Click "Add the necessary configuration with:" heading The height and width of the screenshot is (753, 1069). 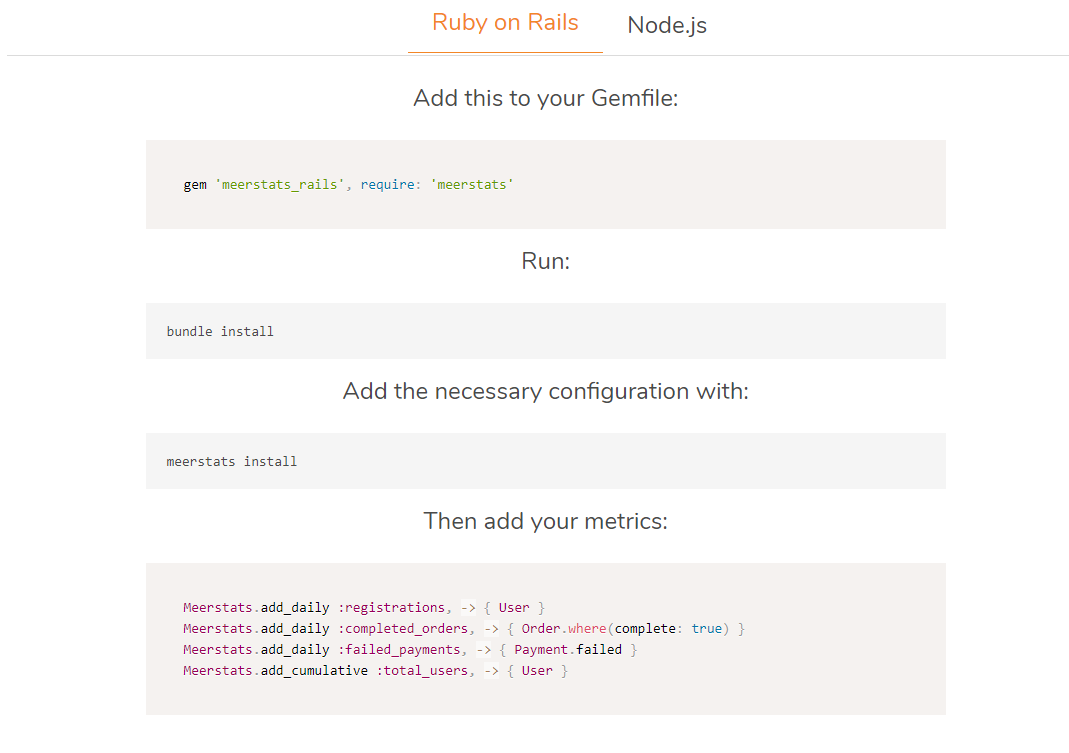(x=545, y=391)
